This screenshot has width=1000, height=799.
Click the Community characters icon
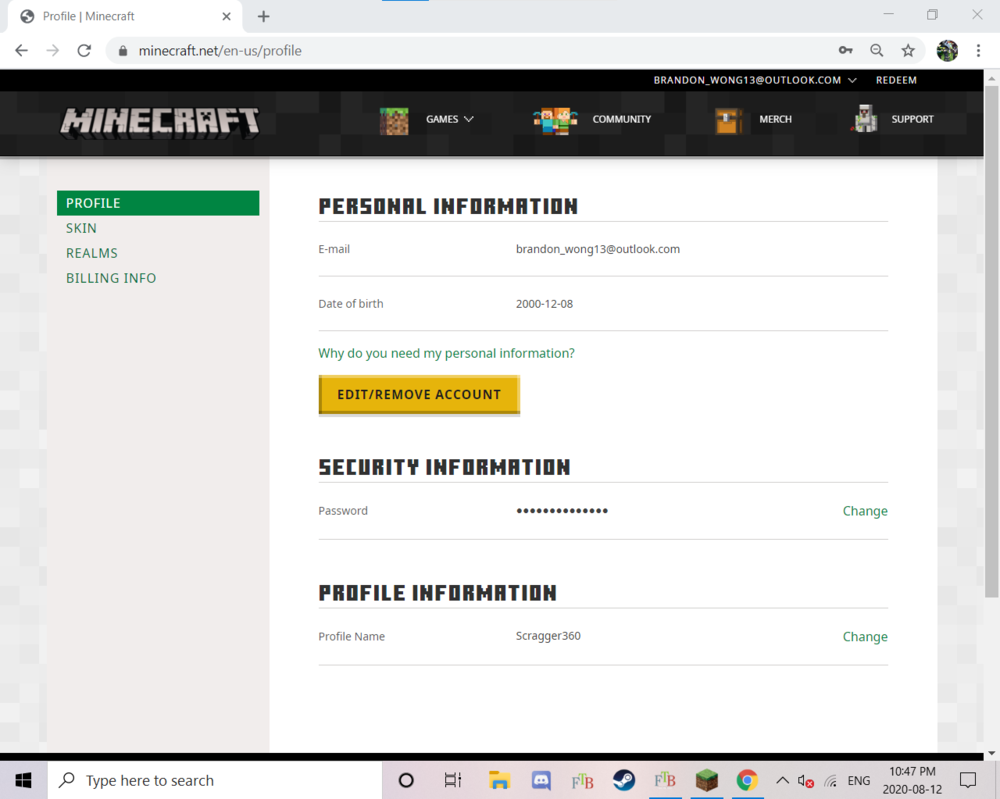click(555, 119)
